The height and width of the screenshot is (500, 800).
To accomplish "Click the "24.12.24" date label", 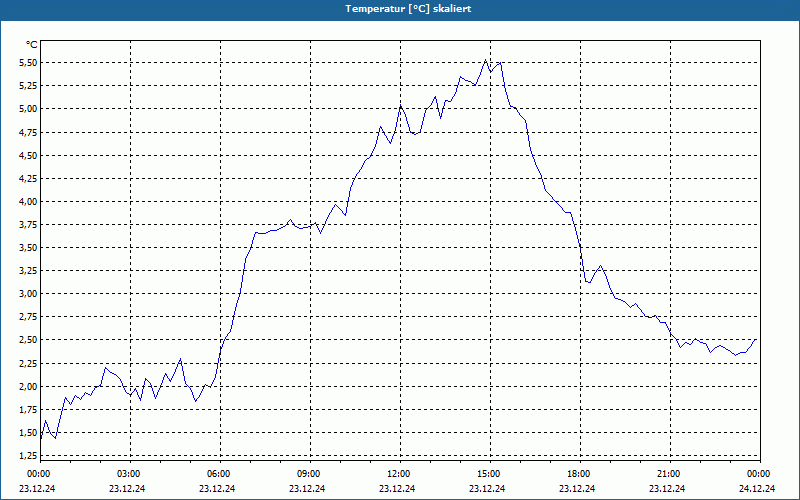I will click(x=757, y=489).
